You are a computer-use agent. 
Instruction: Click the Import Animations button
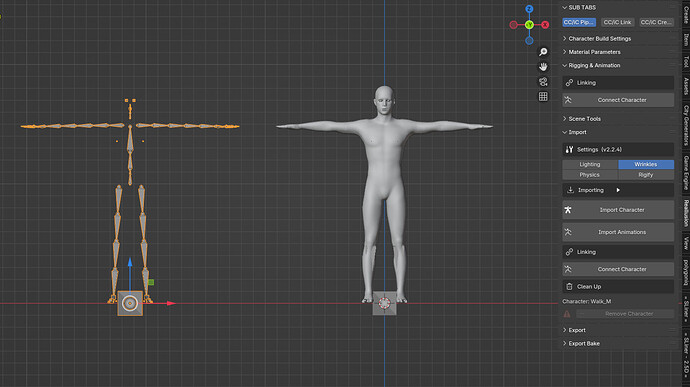click(x=618, y=232)
